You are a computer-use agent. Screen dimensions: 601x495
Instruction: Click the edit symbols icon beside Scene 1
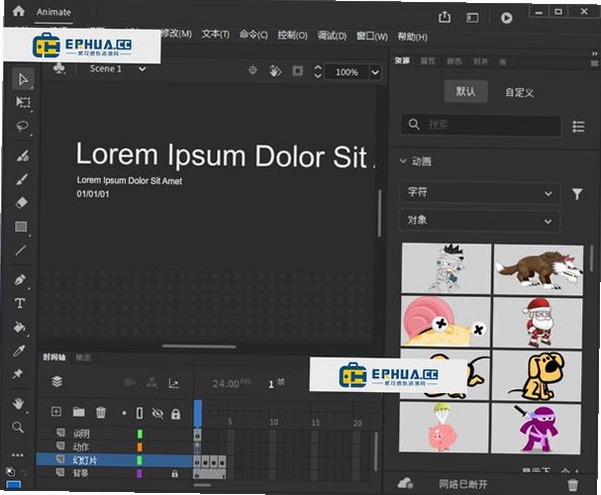[x=59, y=69]
